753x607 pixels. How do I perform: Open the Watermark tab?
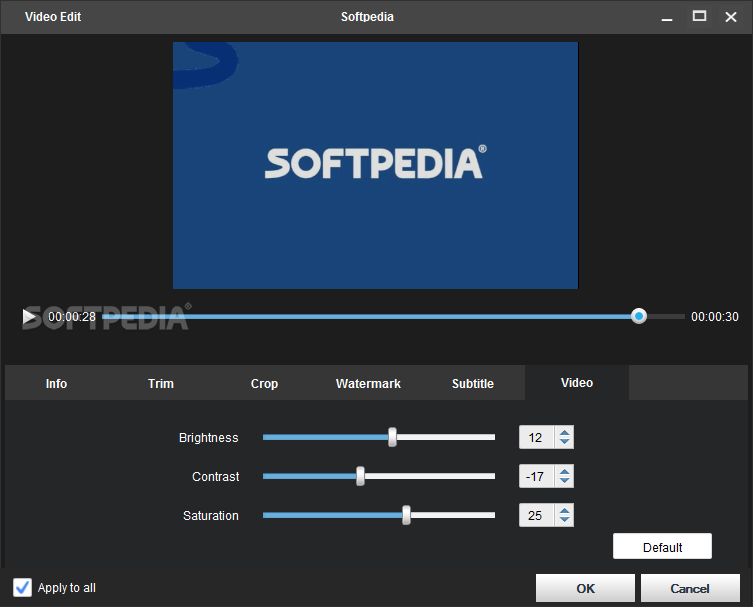368,383
